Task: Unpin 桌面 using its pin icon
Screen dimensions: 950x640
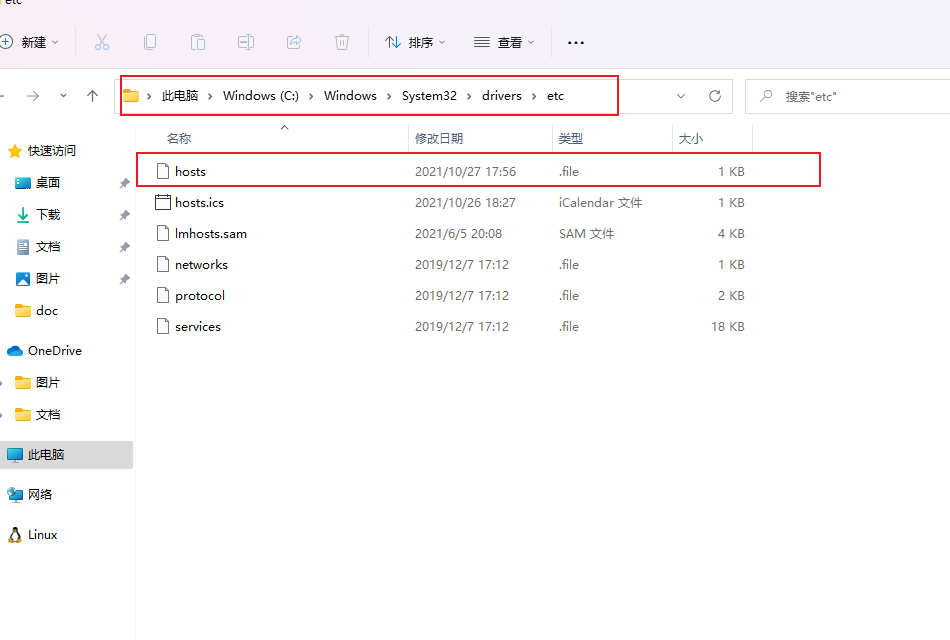Action: (x=124, y=183)
